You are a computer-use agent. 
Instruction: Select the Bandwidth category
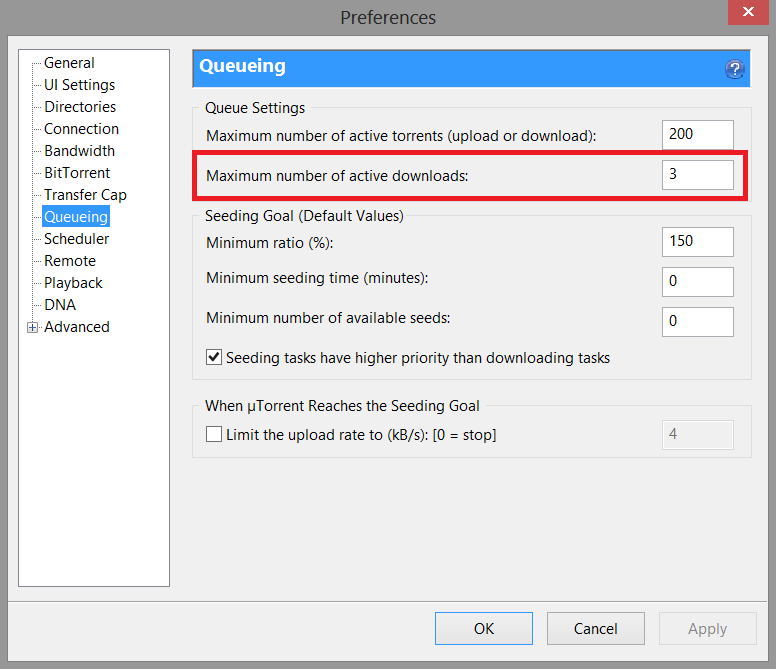click(79, 151)
